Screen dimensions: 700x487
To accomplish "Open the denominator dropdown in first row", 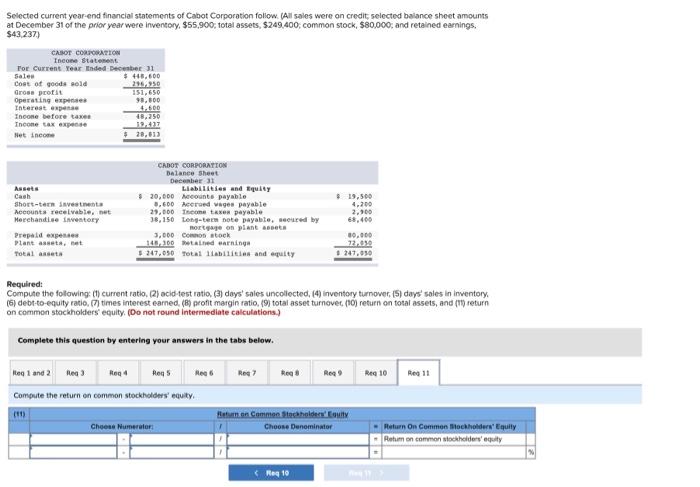I will [x=298, y=439].
